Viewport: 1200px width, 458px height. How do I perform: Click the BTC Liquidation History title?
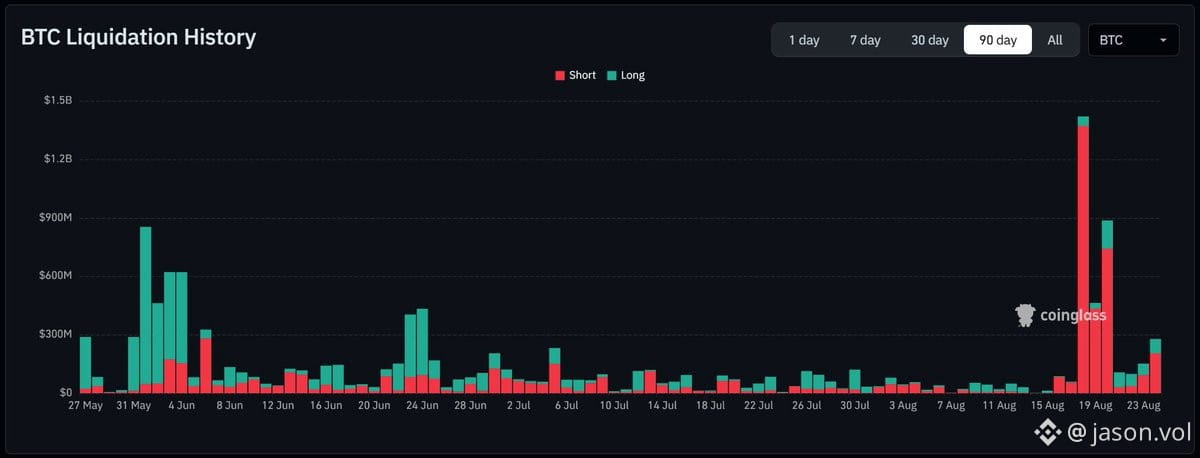139,38
